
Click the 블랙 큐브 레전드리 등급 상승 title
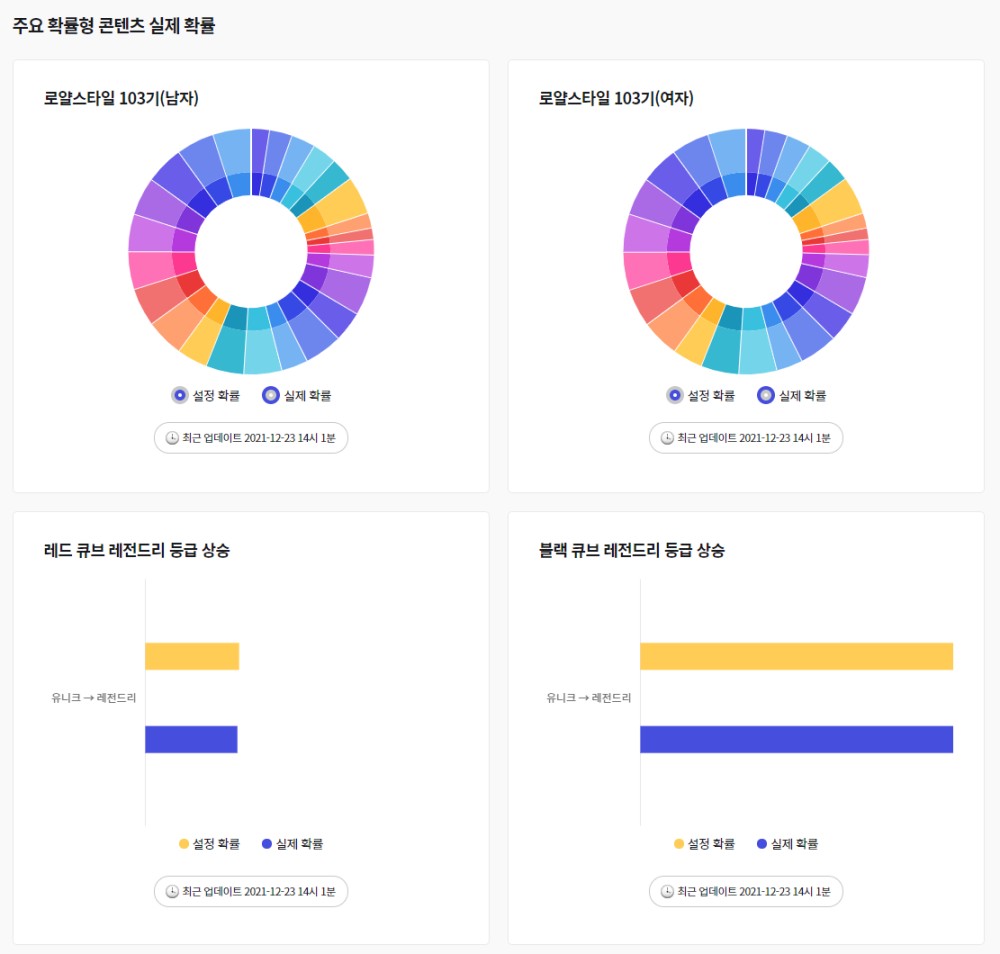point(631,550)
